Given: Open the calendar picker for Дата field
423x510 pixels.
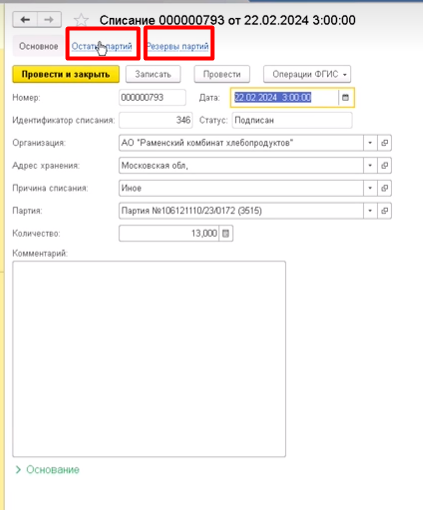Looking at the screenshot, I should point(346,98).
